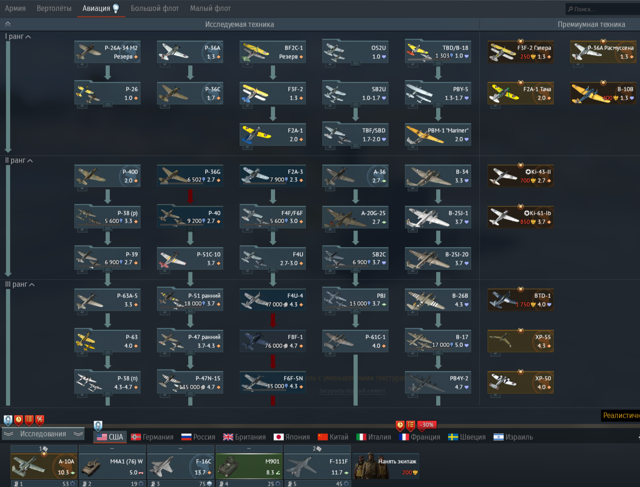Select the F-16C crew slot
640x487 pixels.
(x=181, y=466)
